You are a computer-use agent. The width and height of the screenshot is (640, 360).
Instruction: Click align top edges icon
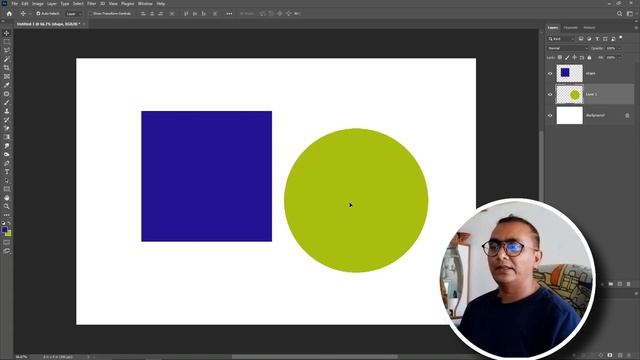186,13
